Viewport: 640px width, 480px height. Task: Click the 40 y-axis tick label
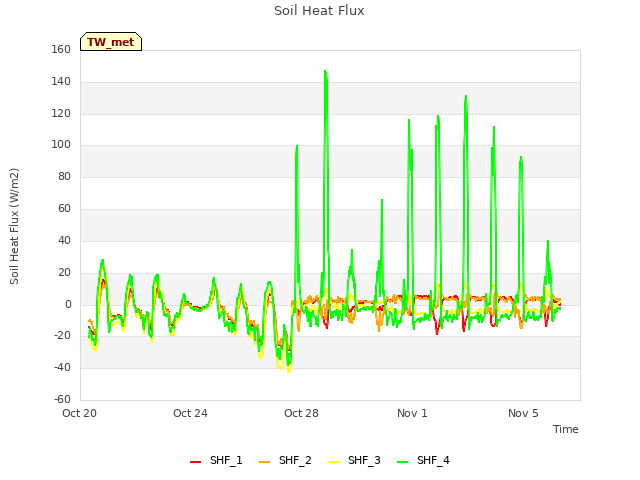coord(64,240)
